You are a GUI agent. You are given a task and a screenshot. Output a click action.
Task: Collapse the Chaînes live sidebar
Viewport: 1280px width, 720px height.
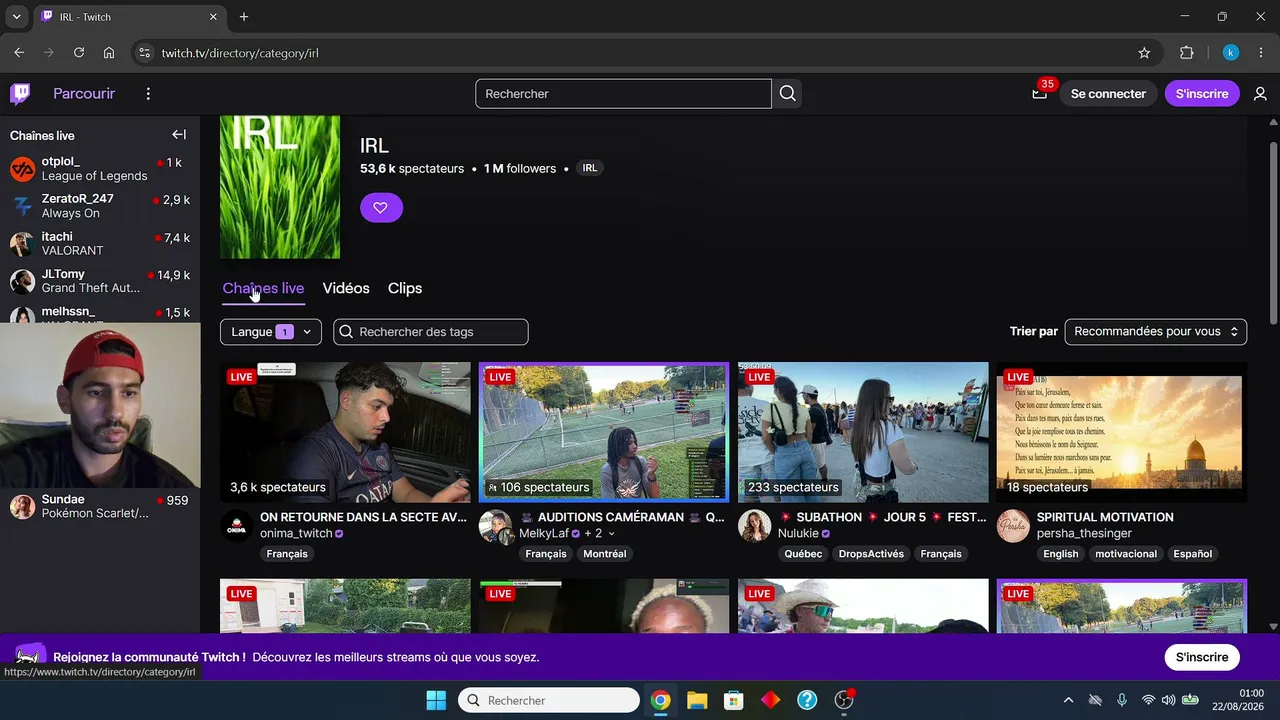(179, 135)
